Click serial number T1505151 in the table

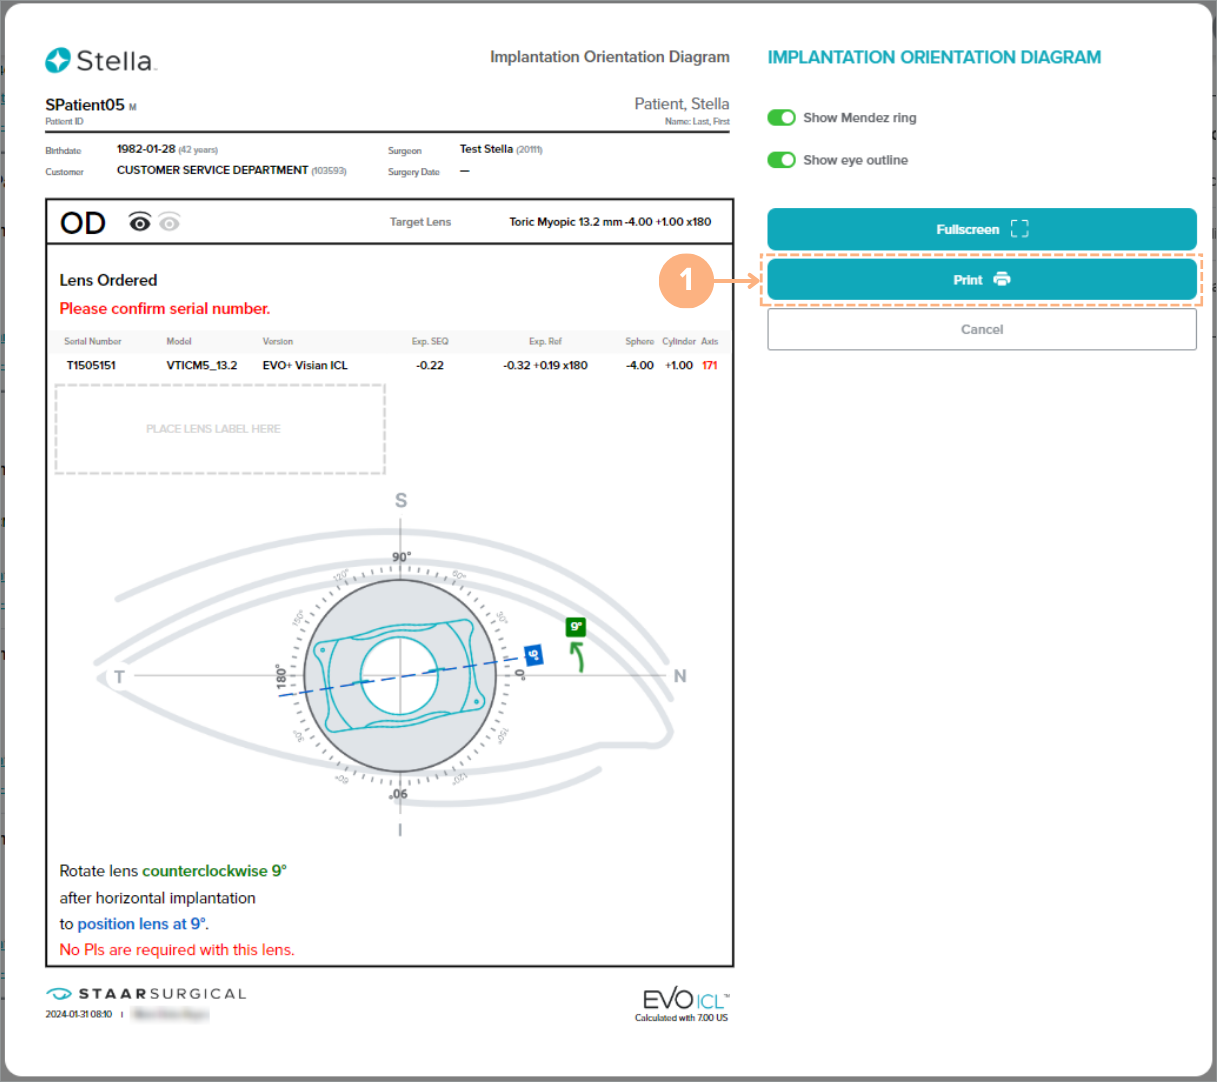[91, 365]
